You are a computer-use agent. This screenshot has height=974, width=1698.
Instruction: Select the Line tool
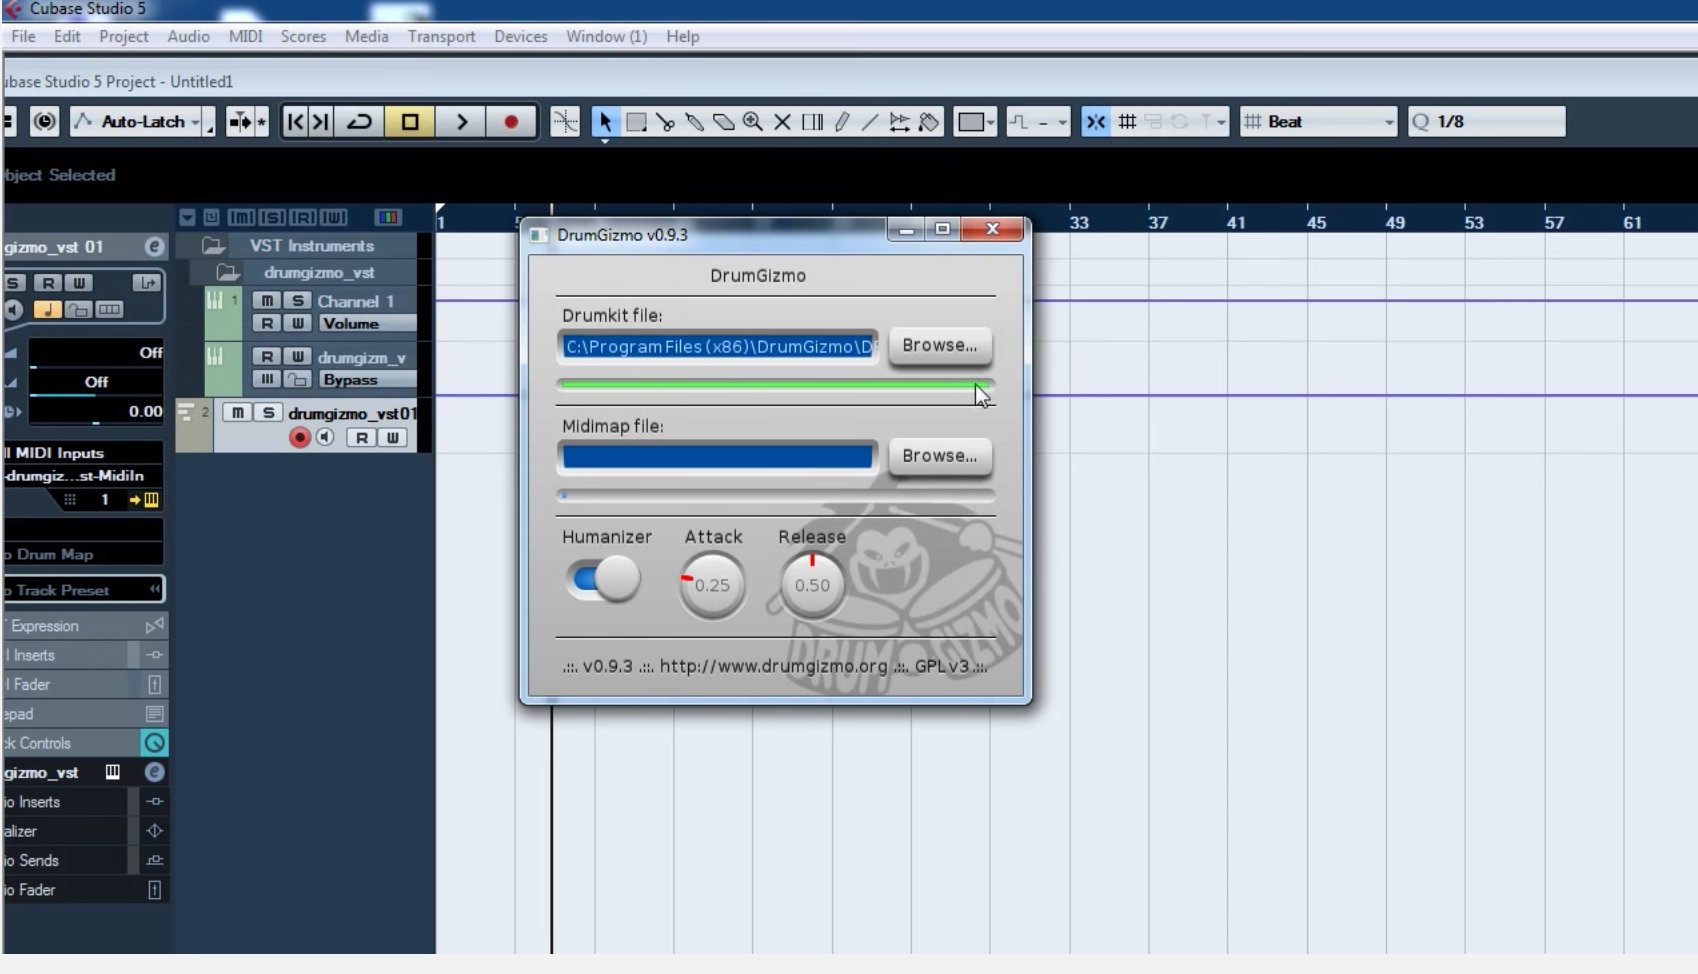point(870,122)
